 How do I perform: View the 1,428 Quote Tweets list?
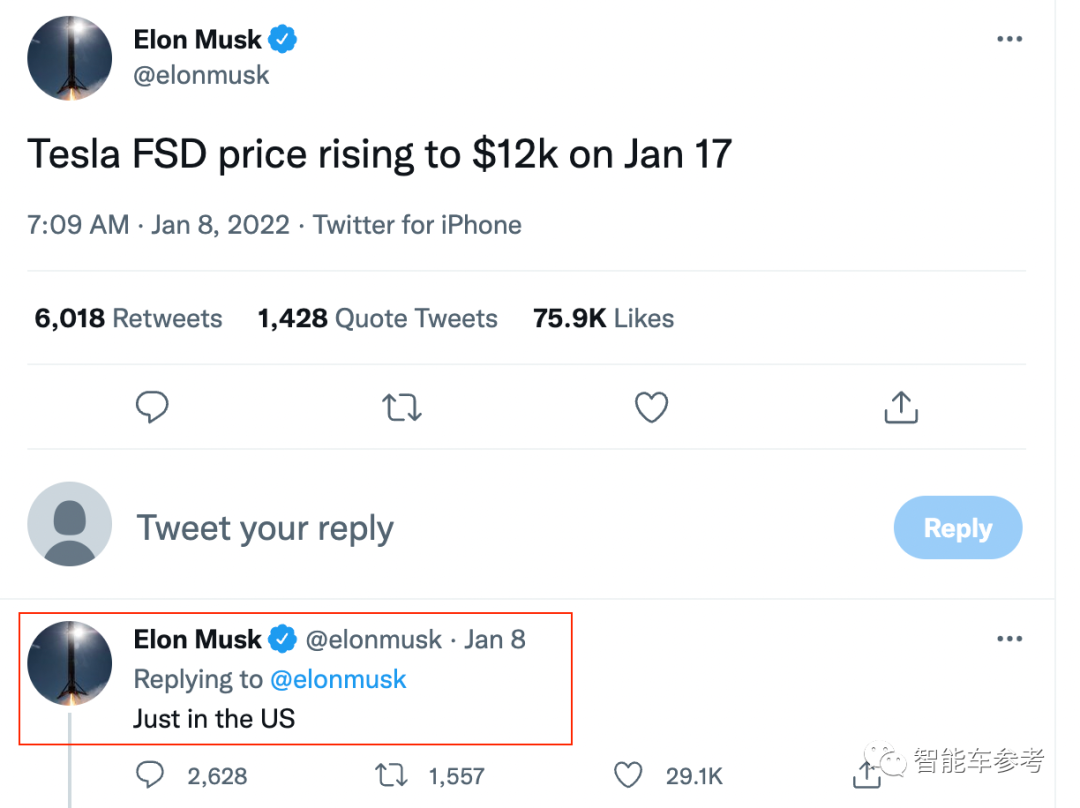tap(377, 319)
